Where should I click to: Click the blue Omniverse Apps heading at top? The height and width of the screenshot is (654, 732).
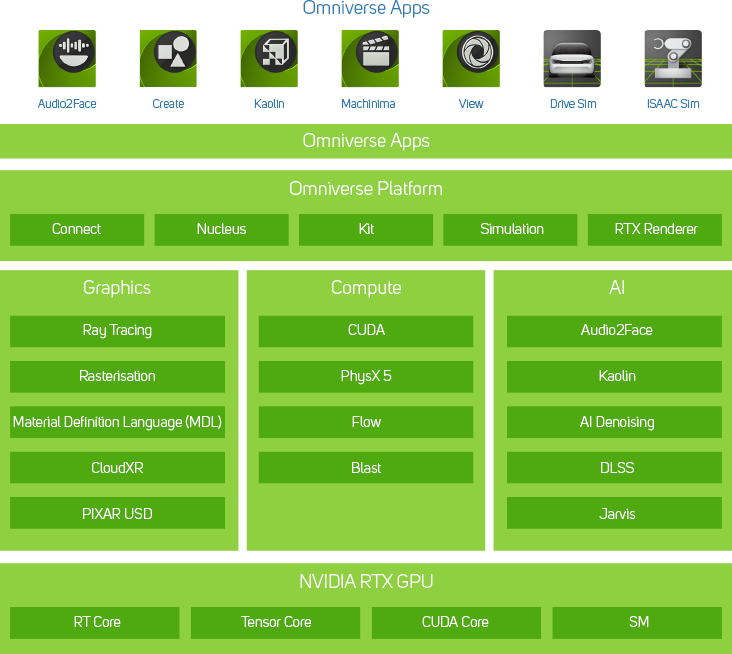coord(366,8)
